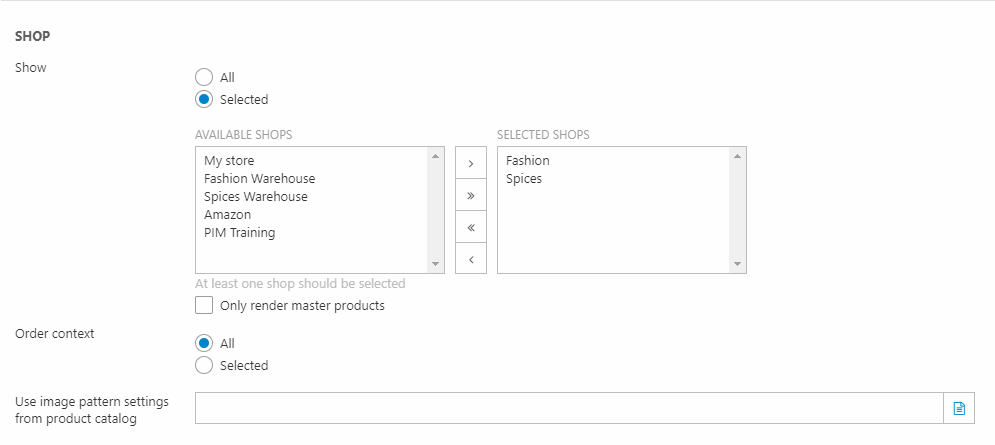This screenshot has height=445, width=995.
Task: Enable Only render master products checkbox
Action: (x=204, y=305)
